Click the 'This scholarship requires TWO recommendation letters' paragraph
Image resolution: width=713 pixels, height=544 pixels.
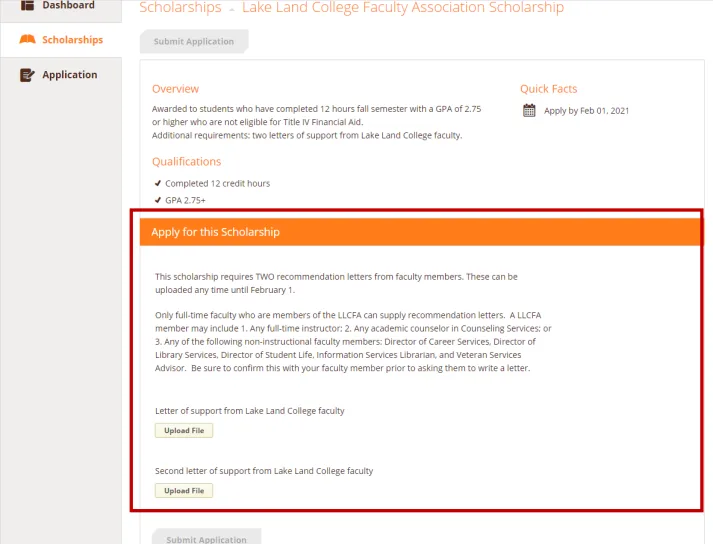336,283
